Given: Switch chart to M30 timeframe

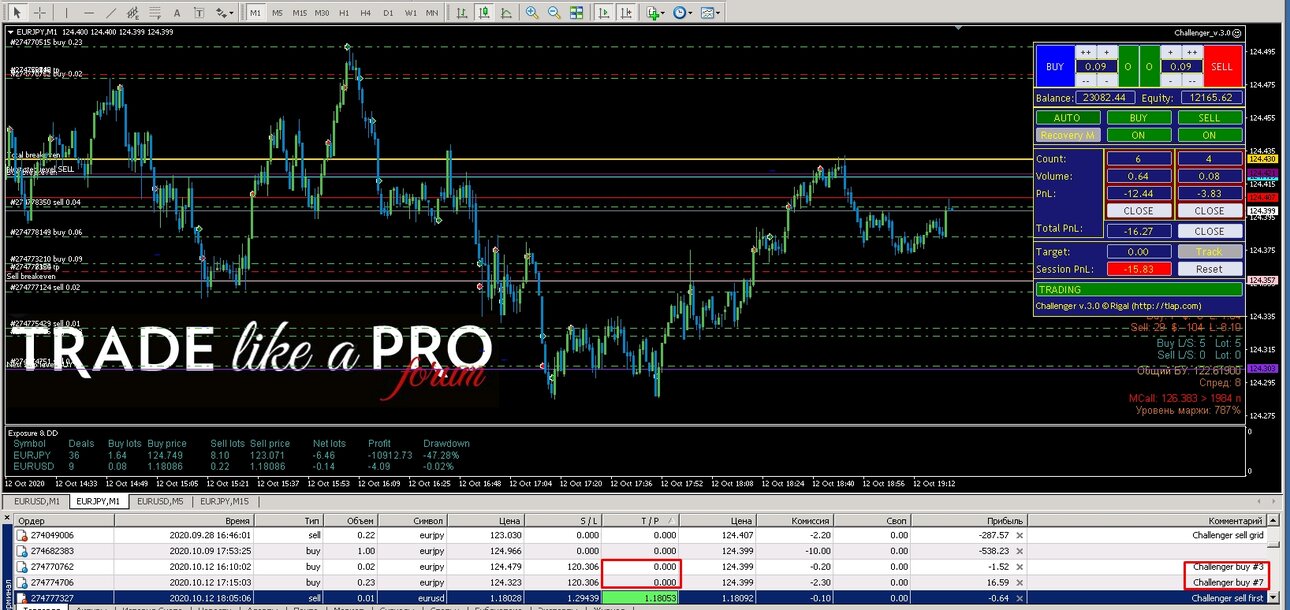Looking at the screenshot, I should (x=322, y=13).
